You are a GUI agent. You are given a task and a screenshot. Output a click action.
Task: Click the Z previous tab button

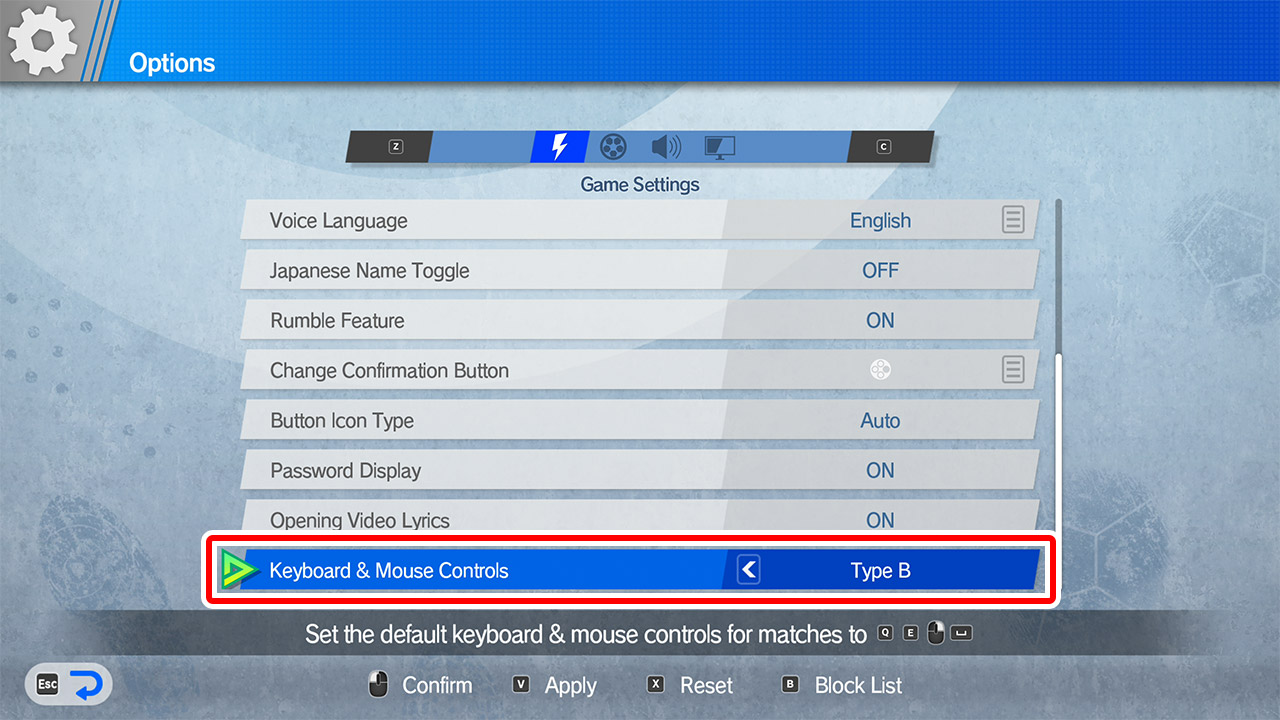click(395, 147)
